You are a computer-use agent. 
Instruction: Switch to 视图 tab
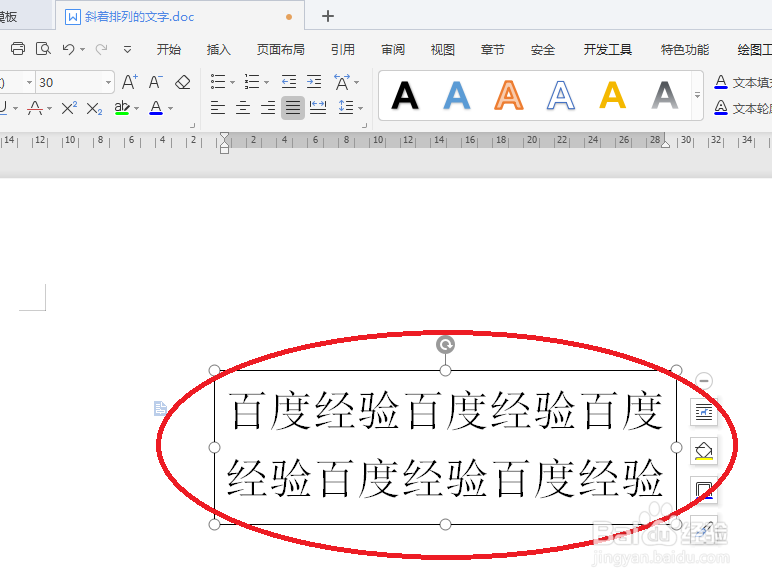point(442,49)
